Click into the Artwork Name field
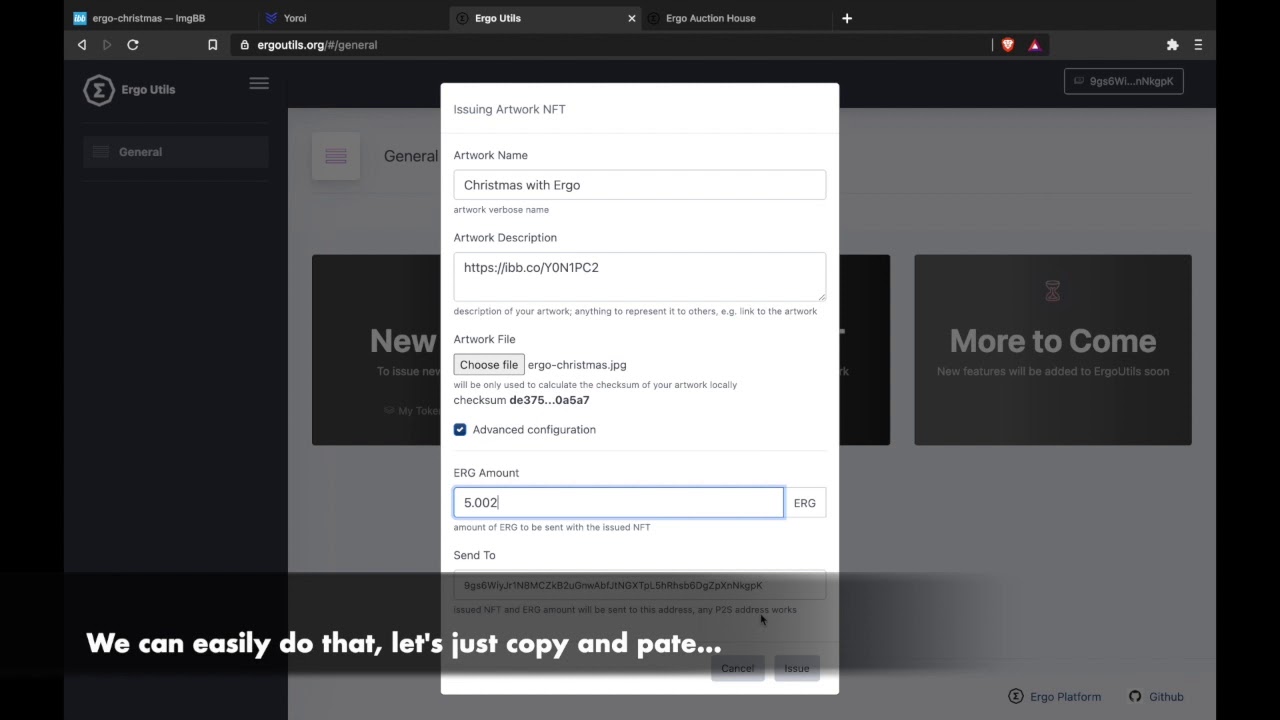The height and width of the screenshot is (720, 1280). click(639, 185)
